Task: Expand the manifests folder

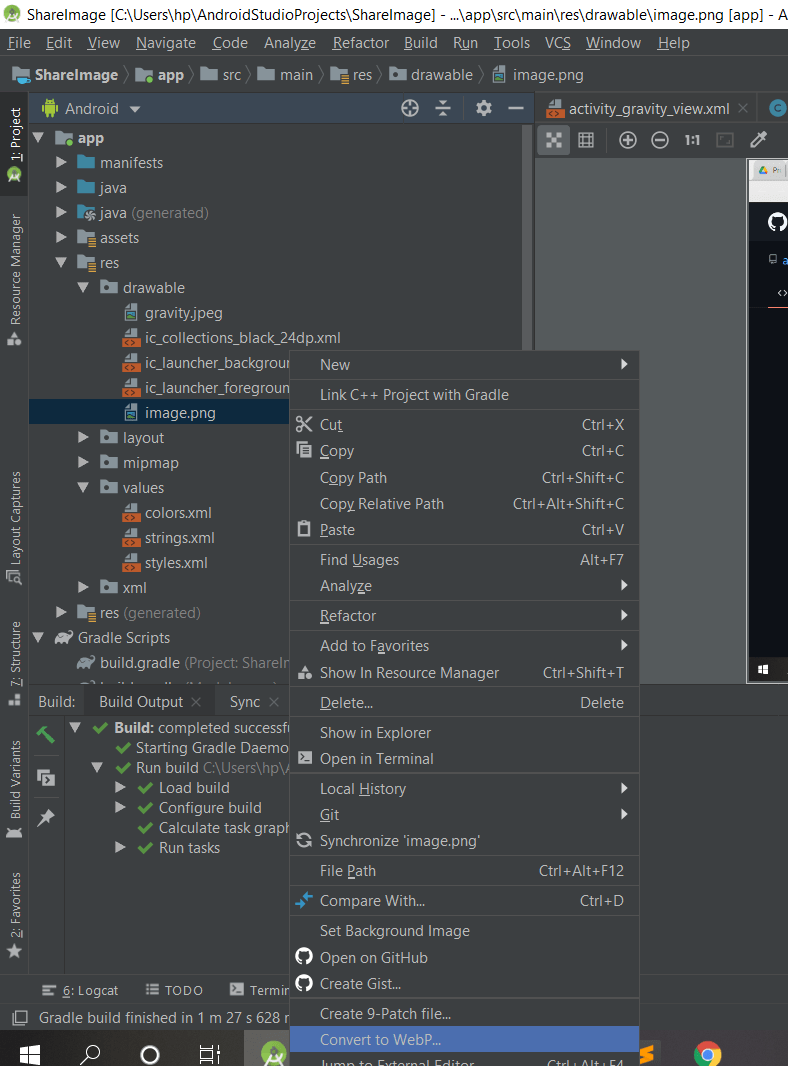Action: click(x=61, y=162)
